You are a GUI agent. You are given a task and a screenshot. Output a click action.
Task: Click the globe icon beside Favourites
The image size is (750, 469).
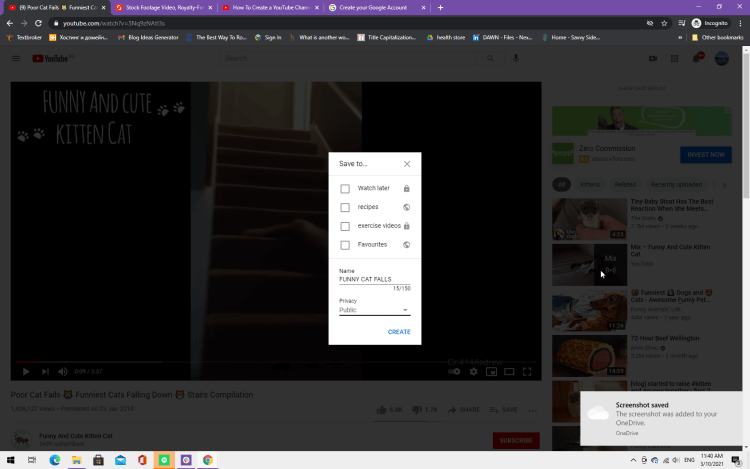[x=406, y=245]
